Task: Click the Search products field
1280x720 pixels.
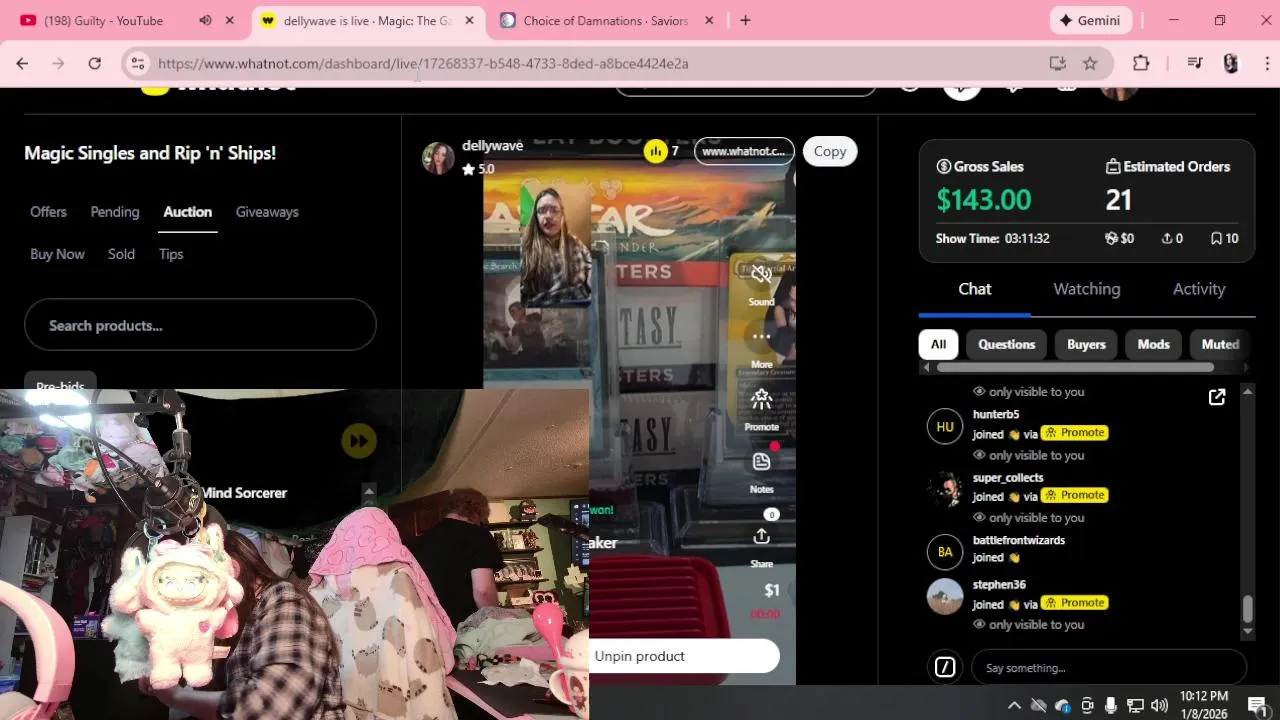Action: pyautogui.click(x=200, y=325)
